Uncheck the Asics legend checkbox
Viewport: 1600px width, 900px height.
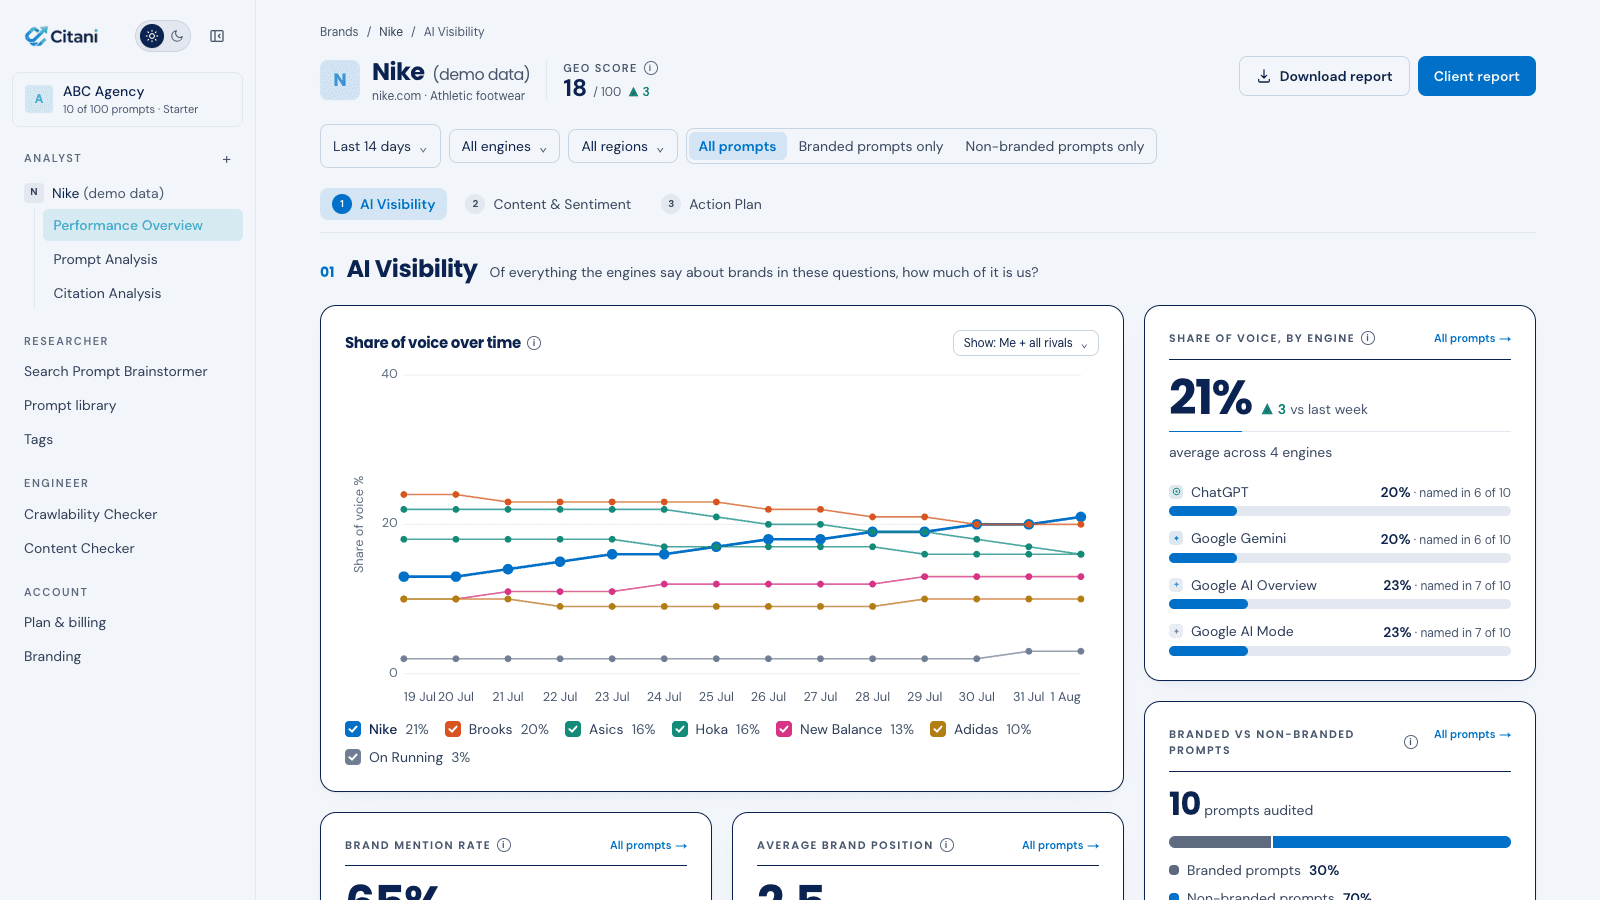573,729
